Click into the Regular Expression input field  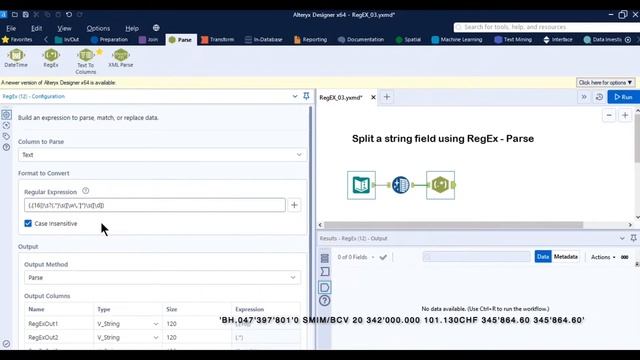pos(155,205)
